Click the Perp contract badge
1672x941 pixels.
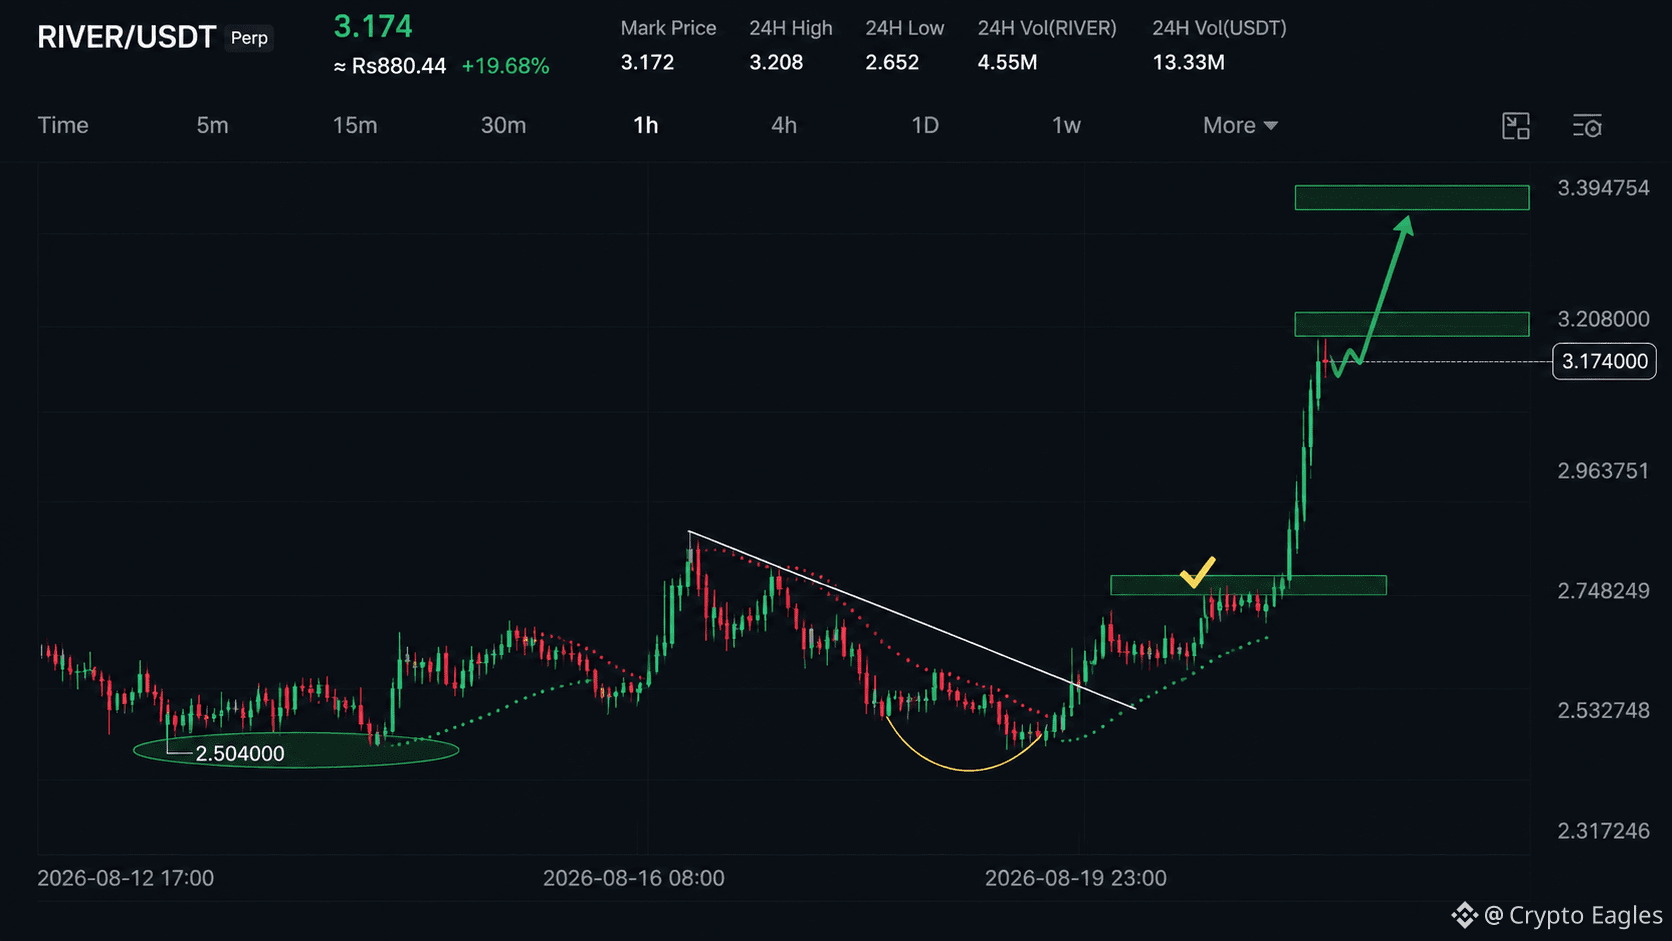249,38
